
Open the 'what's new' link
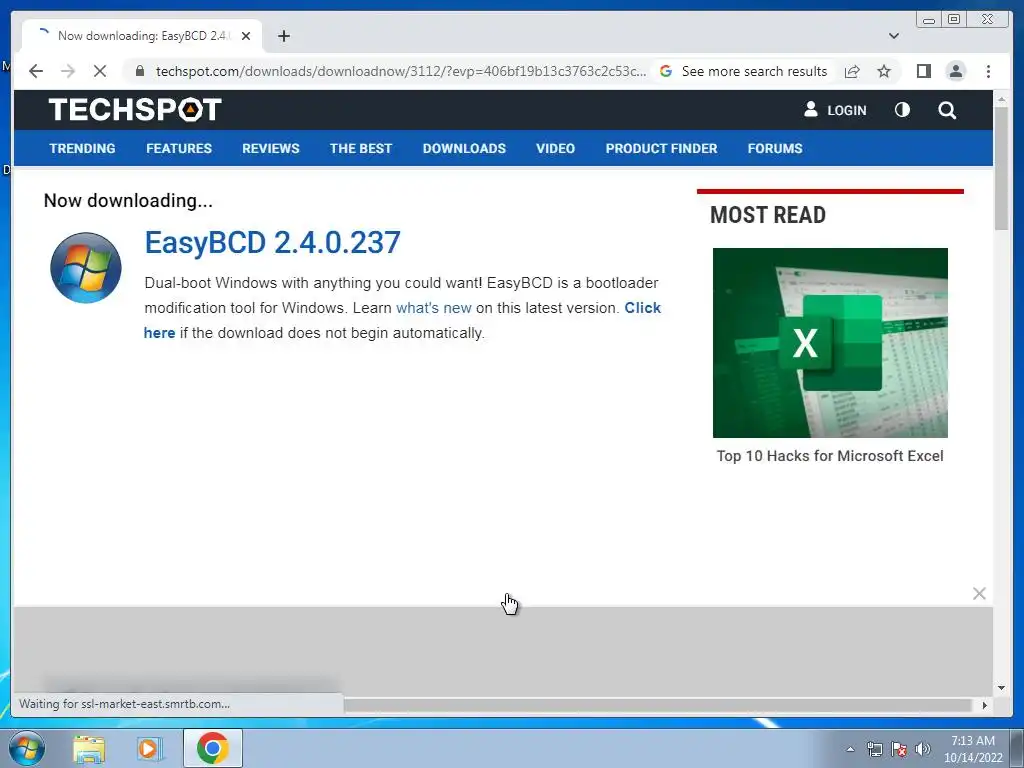coord(434,308)
